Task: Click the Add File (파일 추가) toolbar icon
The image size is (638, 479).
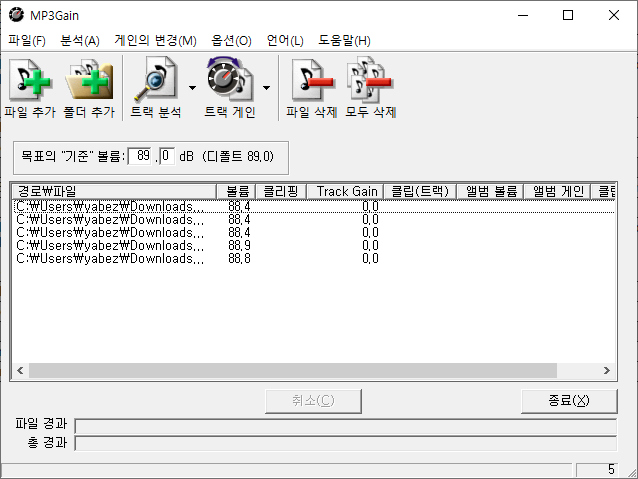Action: pos(30,79)
